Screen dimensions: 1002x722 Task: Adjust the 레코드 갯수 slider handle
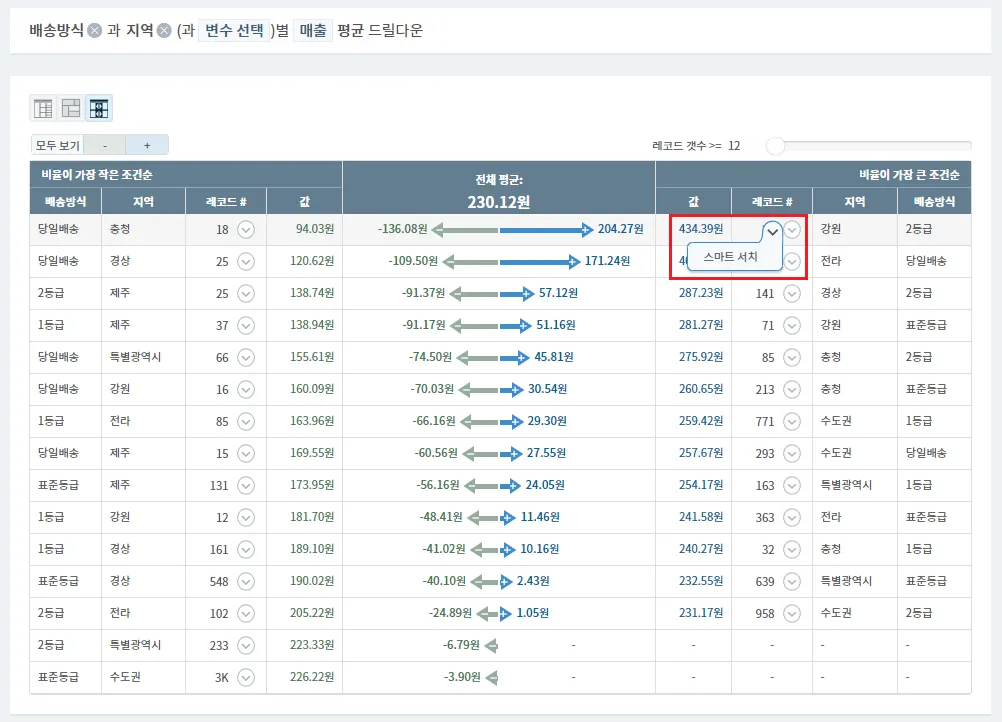[775, 146]
